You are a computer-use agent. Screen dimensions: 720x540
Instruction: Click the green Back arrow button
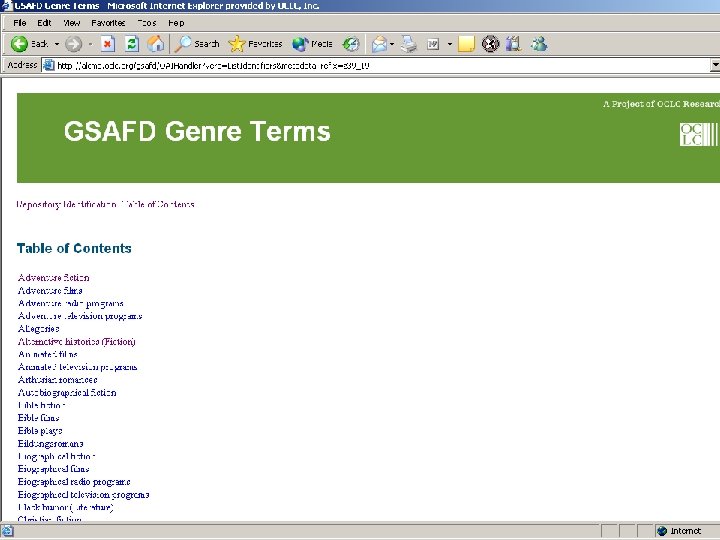19,44
